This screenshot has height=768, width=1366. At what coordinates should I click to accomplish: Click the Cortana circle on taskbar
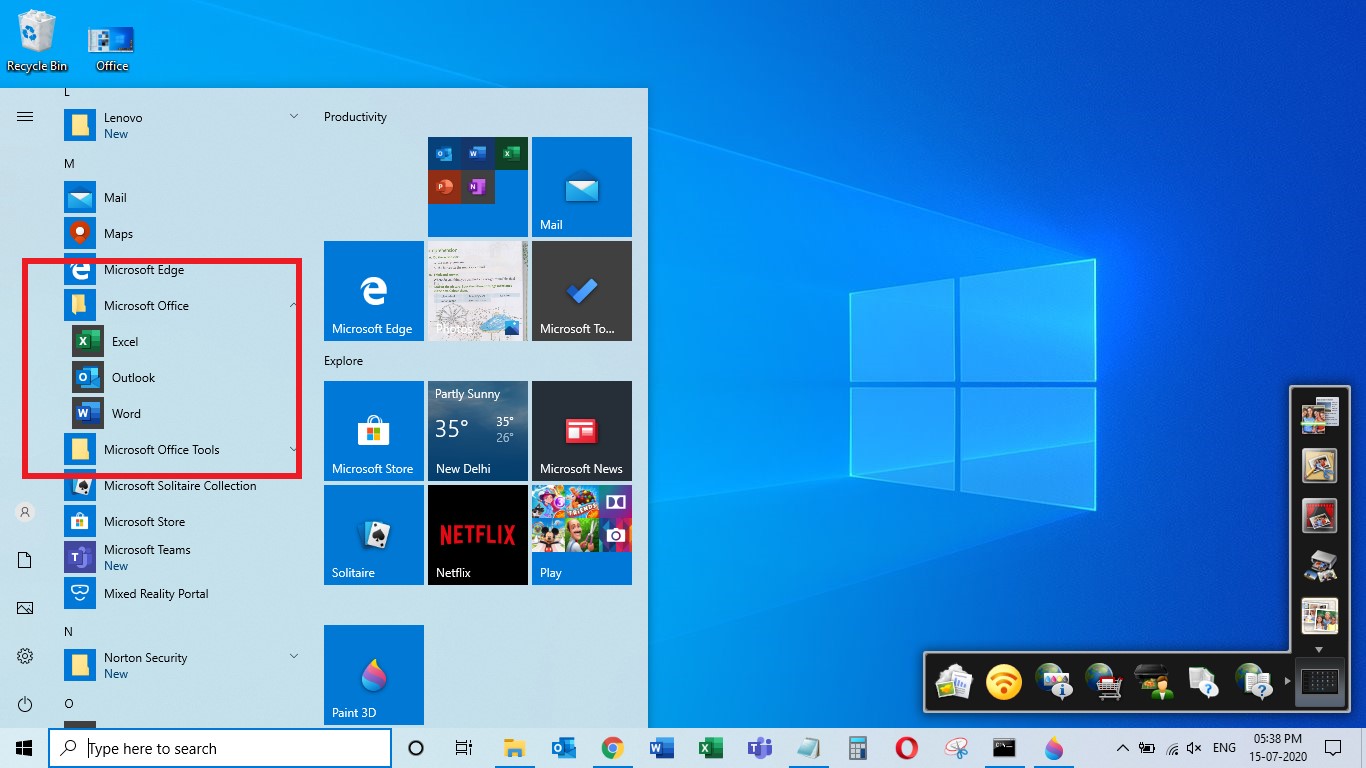[416, 748]
